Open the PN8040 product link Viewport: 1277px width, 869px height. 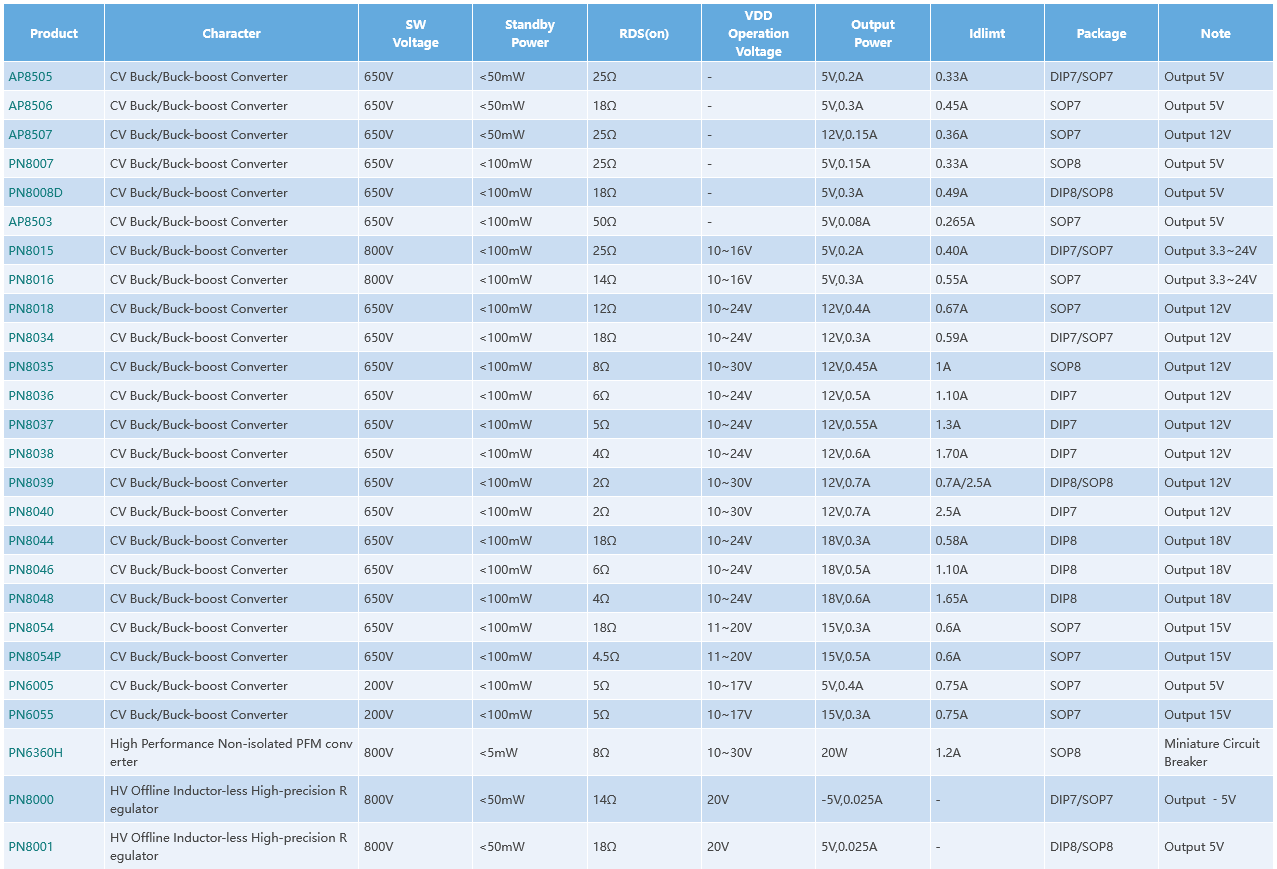(x=31, y=512)
